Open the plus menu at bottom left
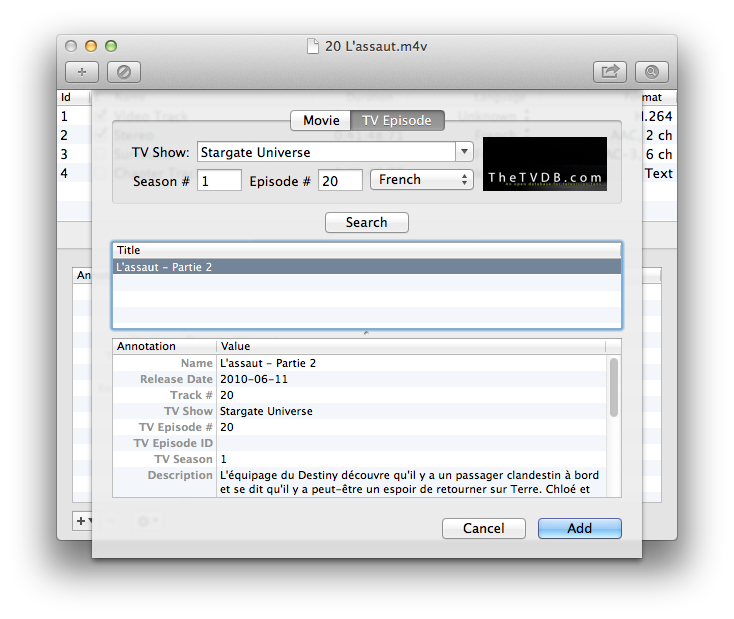734x619 pixels. [83, 521]
